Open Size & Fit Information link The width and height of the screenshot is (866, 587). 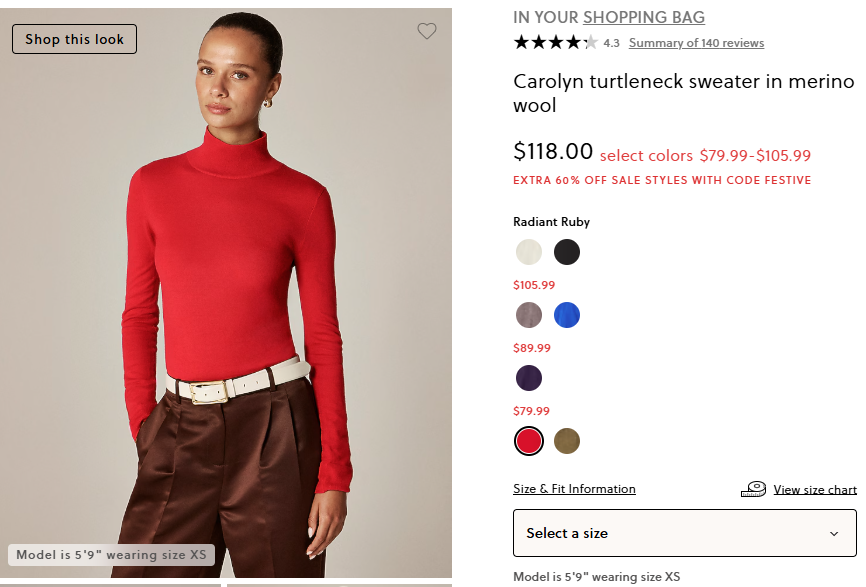coord(574,489)
